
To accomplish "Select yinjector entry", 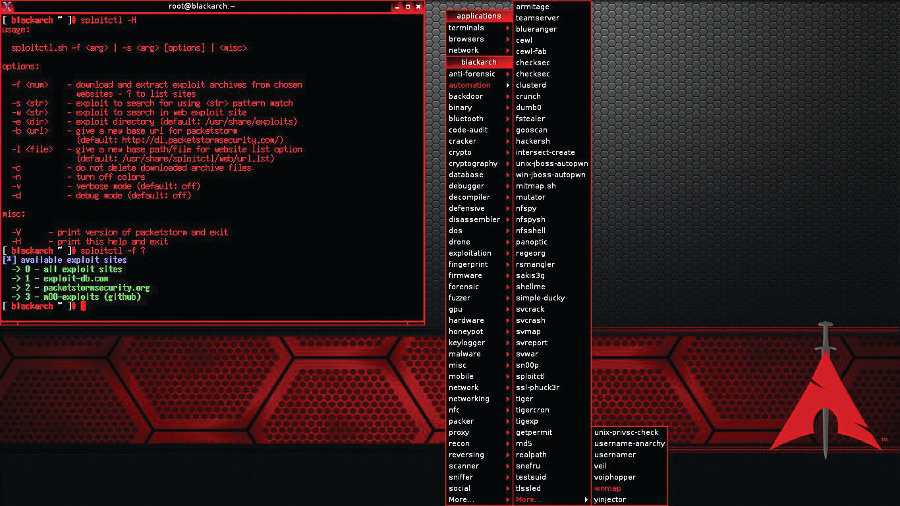I will pos(610,500).
